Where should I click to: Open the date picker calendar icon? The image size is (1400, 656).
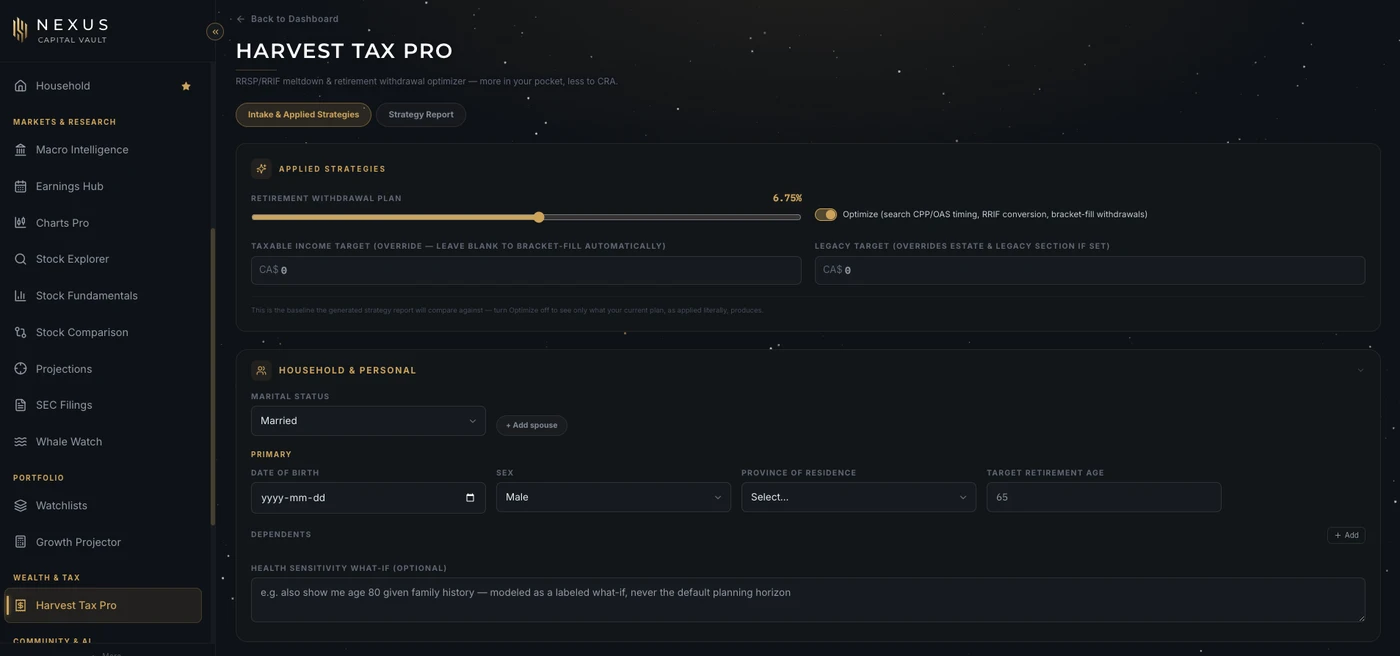click(x=470, y=498)
